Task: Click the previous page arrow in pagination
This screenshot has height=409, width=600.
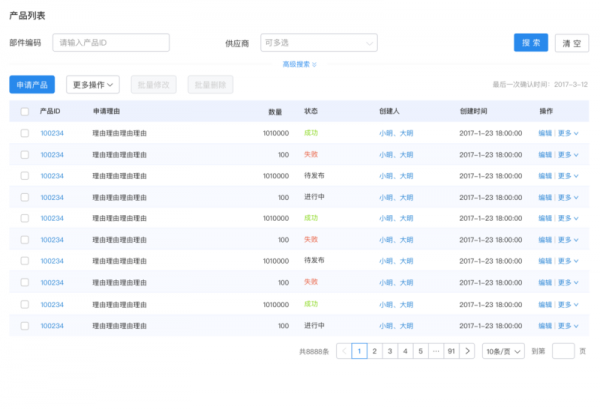Action: [x=343, y=351]
